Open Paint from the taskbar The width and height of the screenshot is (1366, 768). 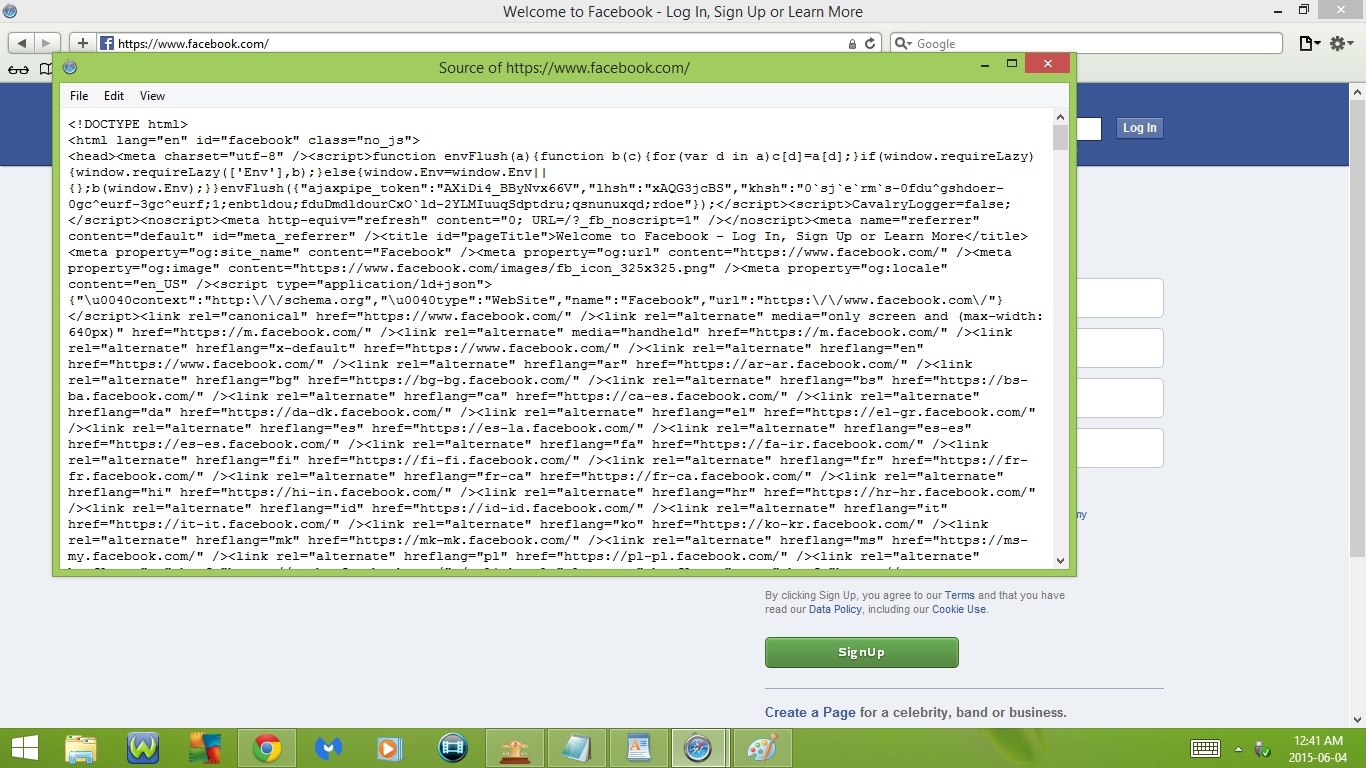point(762,748)
